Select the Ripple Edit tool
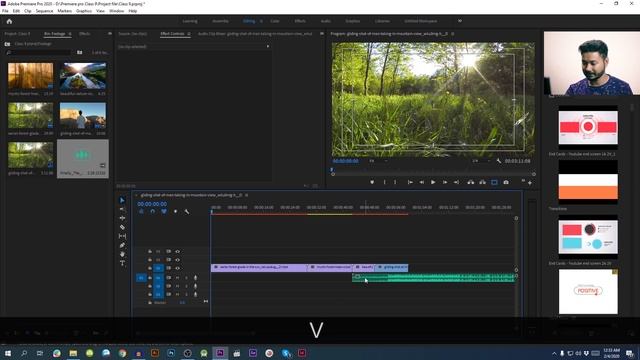 tap(122, 218)
